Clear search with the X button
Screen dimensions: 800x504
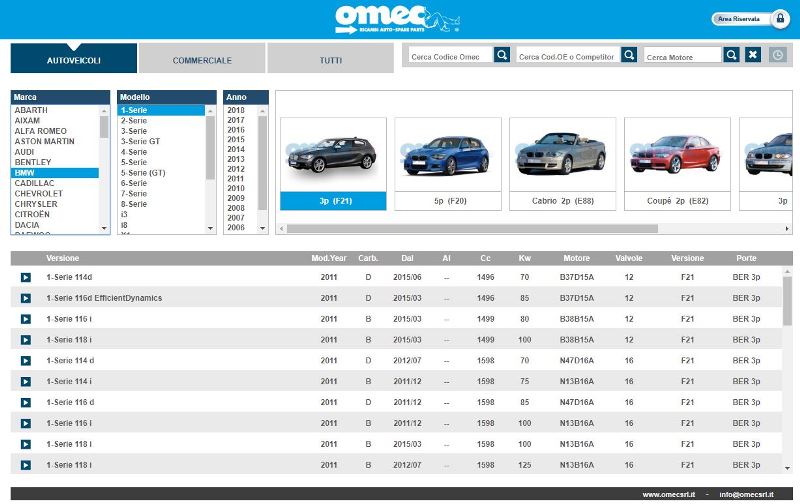click(x=753, y=55)
